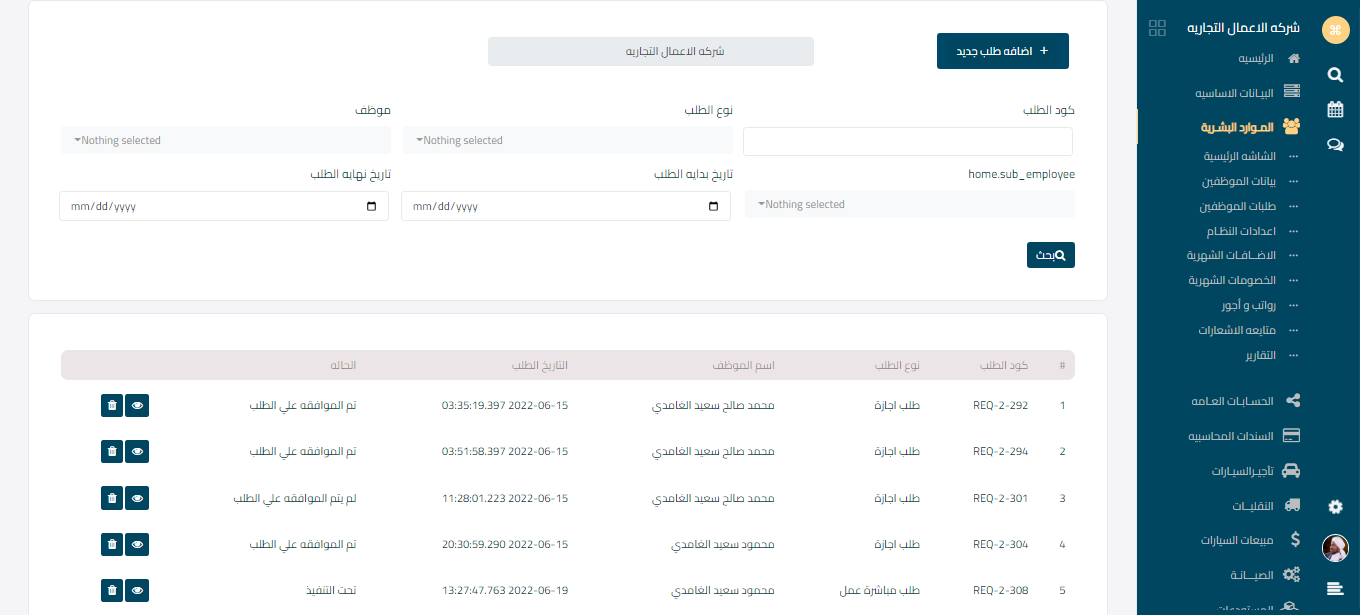The image size is (1360, 615).
Task: Expand the موظف dropdown
Action: click(x=225, y=141)
